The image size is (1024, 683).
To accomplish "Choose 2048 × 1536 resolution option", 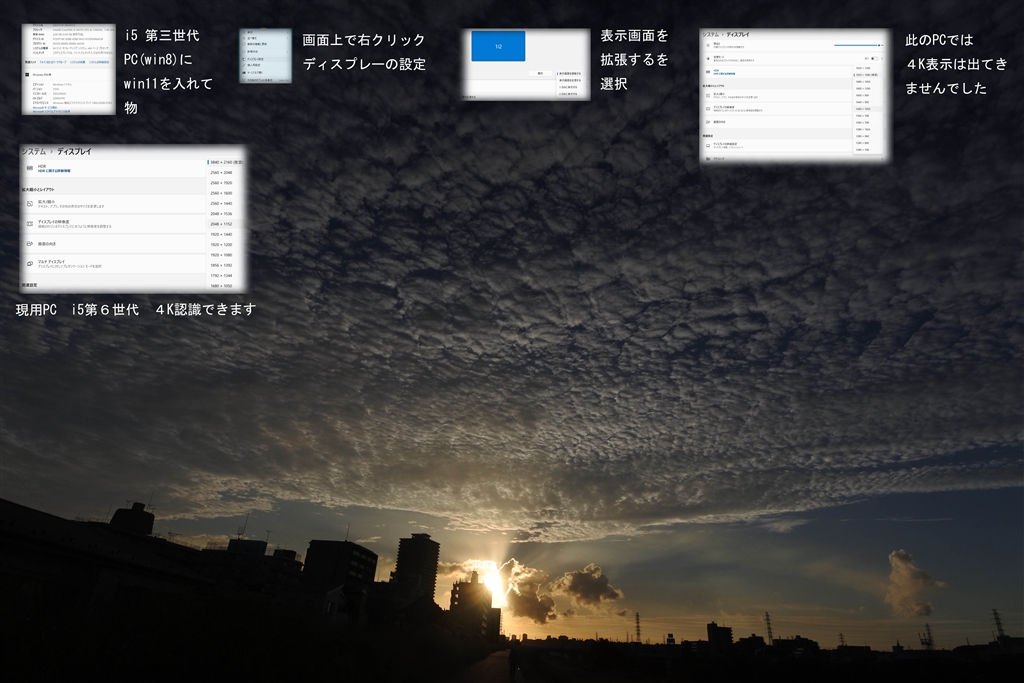I will (221, 214).
